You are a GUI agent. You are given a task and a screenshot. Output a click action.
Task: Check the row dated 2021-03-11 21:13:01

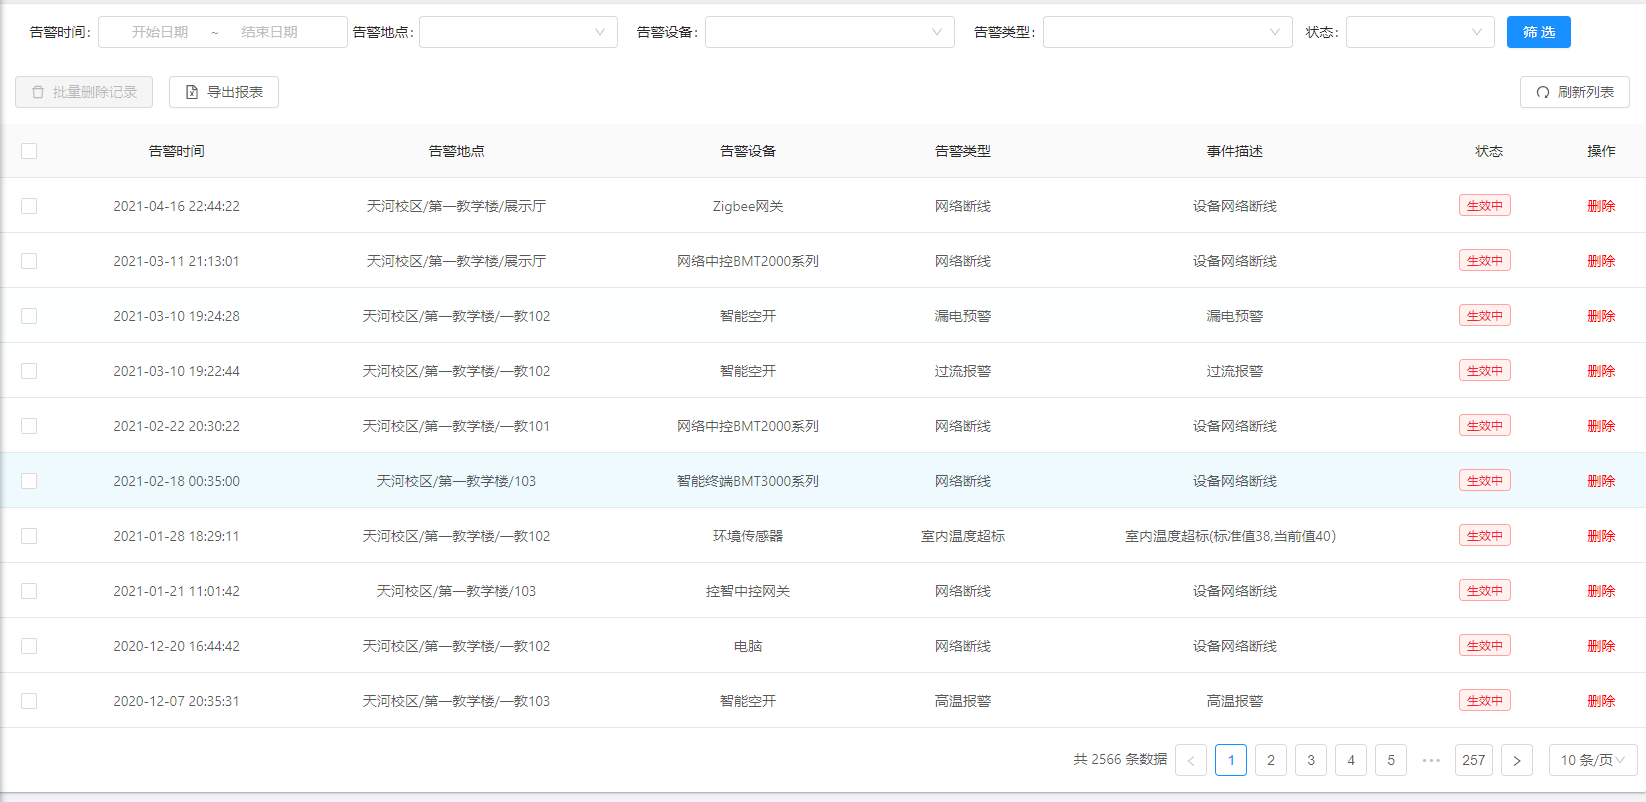(x=29, y=261)
